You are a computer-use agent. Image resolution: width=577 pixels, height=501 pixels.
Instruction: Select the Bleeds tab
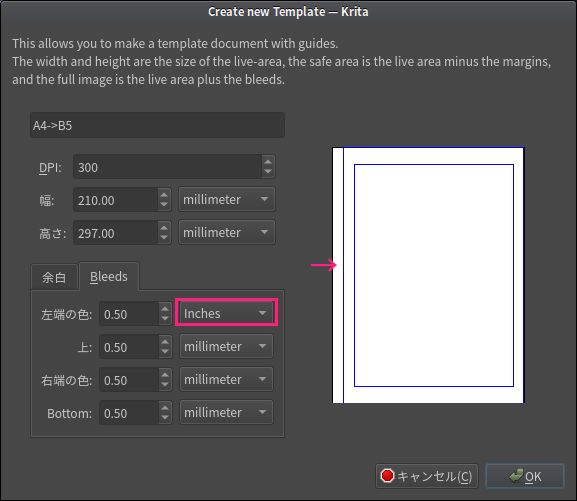pyautogui.click(x=109, y=276)
